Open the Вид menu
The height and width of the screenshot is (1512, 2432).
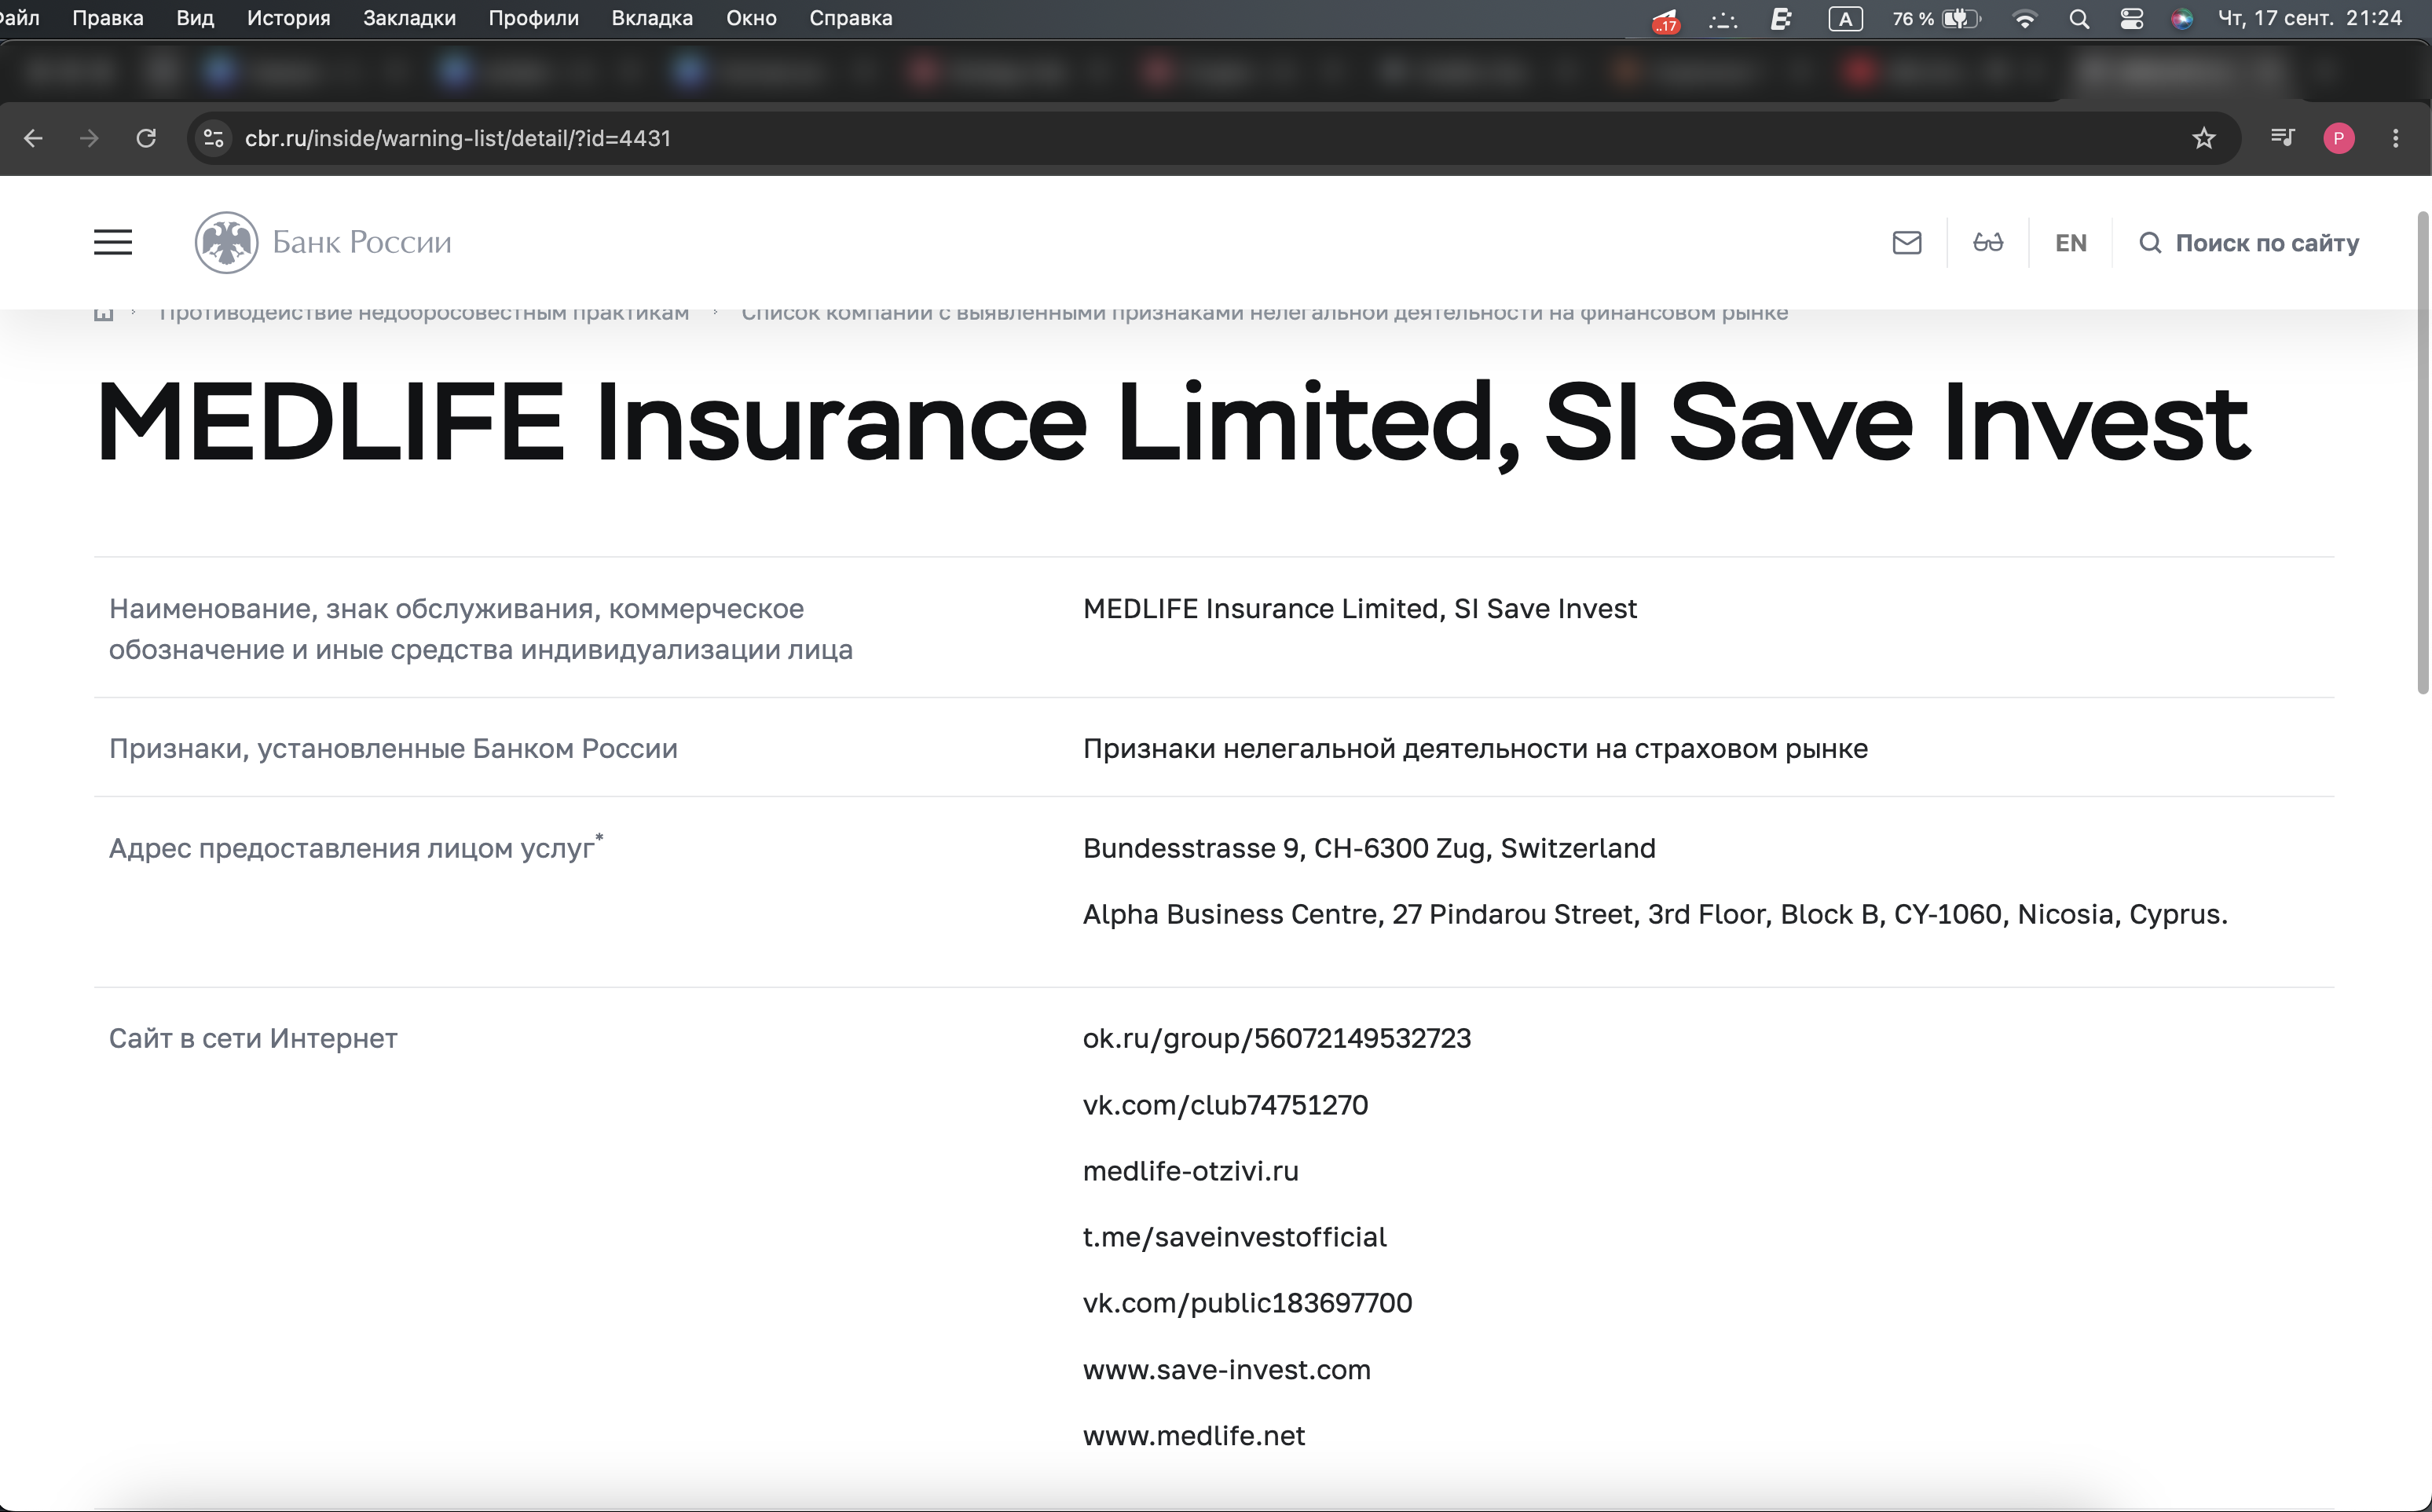coord(195,18)
